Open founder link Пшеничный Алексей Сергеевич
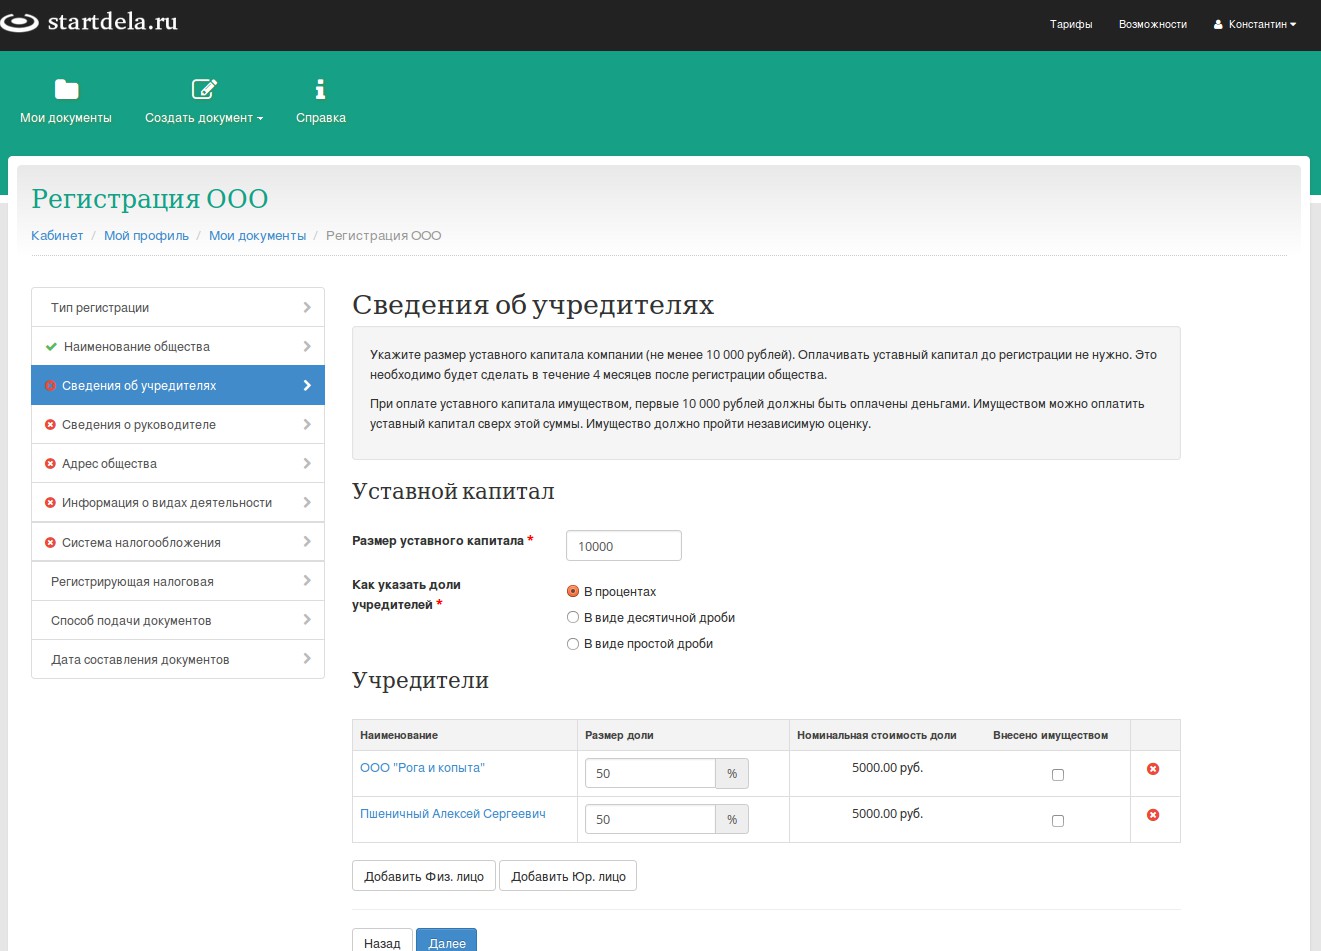Screen dimensions: 1321x951 point(453,814)
